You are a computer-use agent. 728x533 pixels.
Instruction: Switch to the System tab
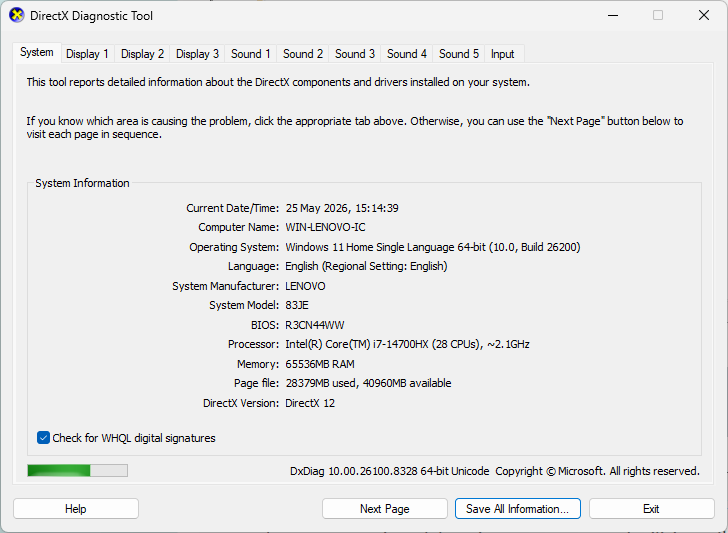click(x=37, y=52)
